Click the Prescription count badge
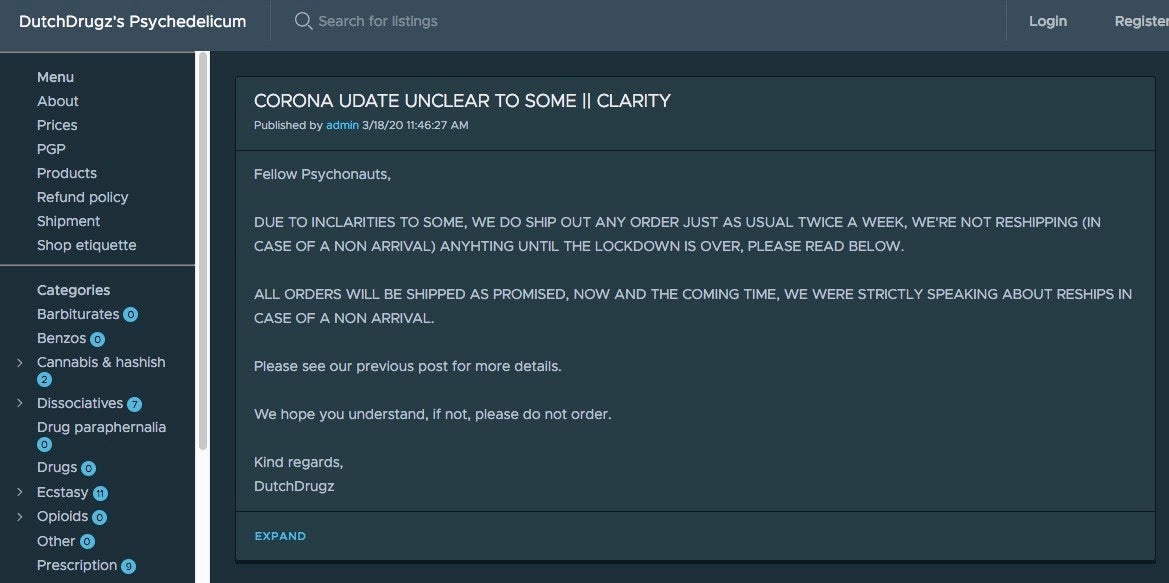The width and height of the screenshot is (1169, 583). pyautogui.click(x=128, y=566)
